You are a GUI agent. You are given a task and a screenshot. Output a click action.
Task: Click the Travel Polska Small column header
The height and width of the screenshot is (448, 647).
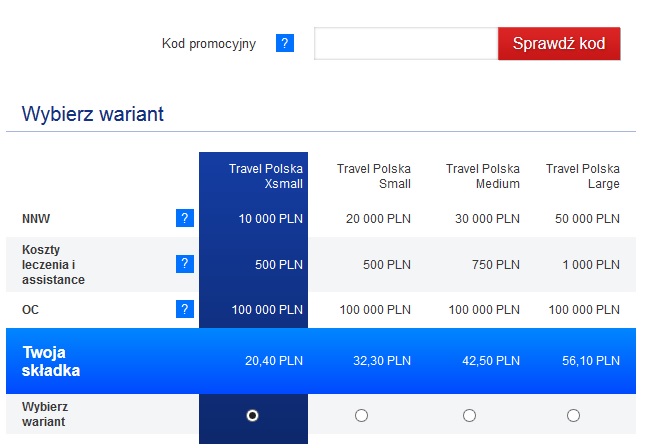tap(373, 176)
